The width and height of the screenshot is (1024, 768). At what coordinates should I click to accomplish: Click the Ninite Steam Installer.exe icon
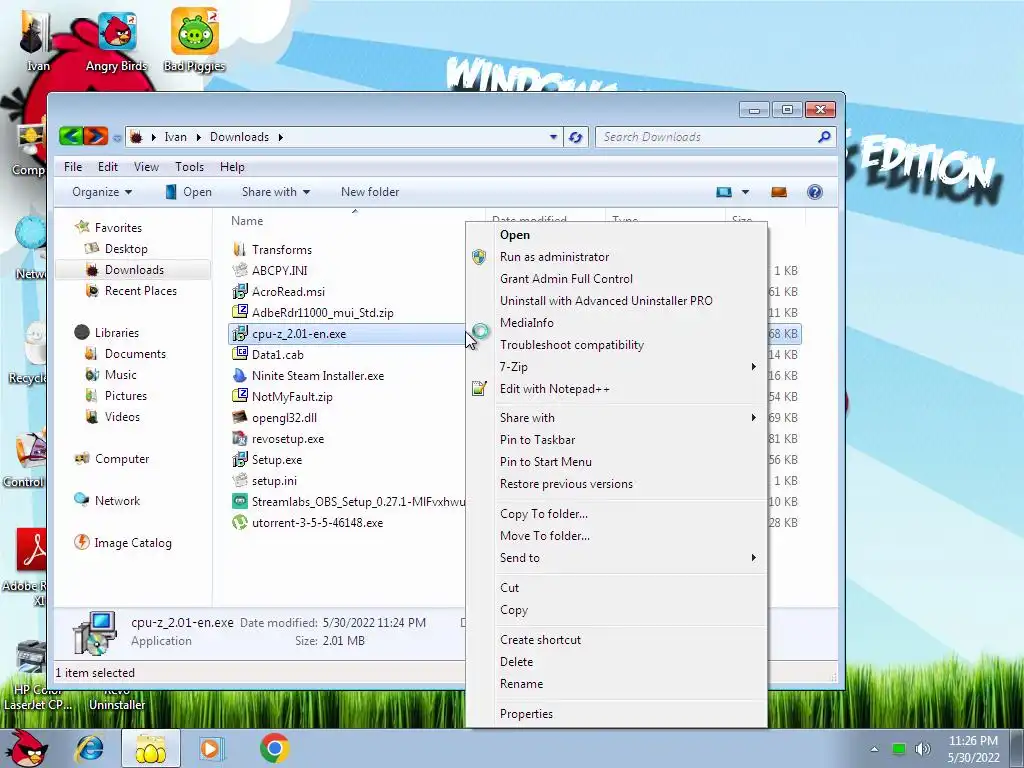(x=240, y=376)
